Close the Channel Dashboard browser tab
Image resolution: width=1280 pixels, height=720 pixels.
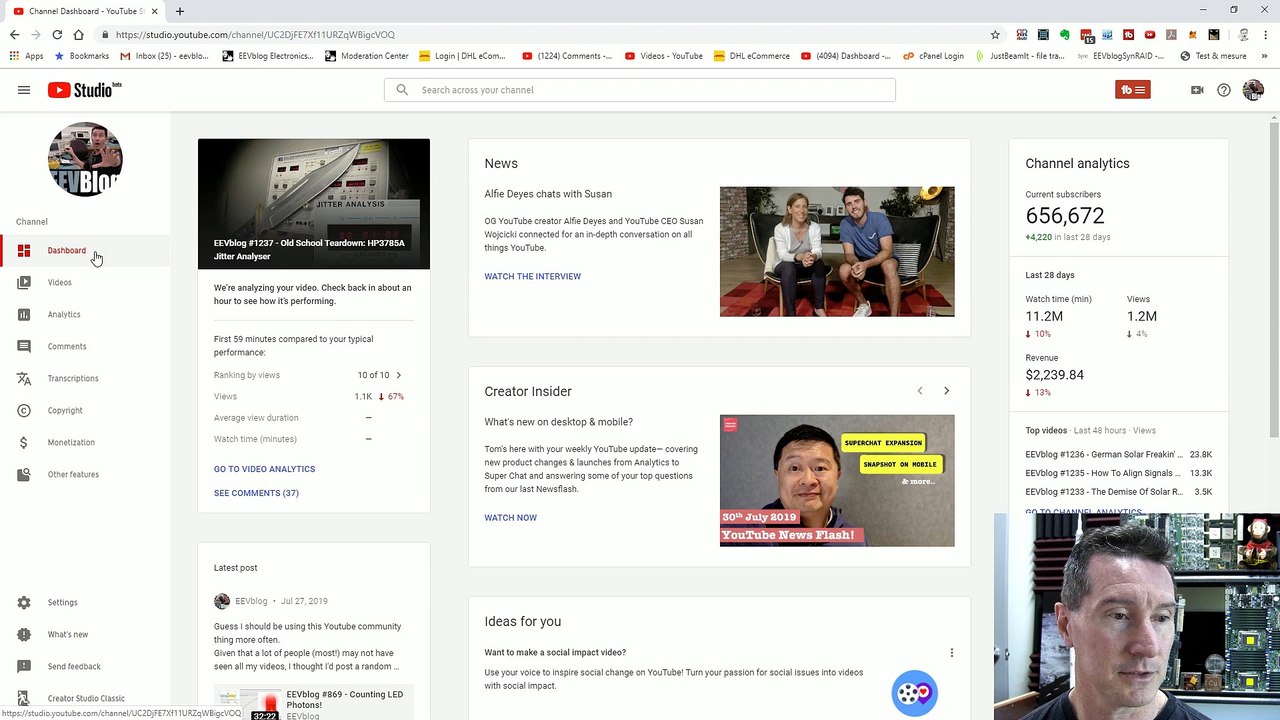point(155,11)
